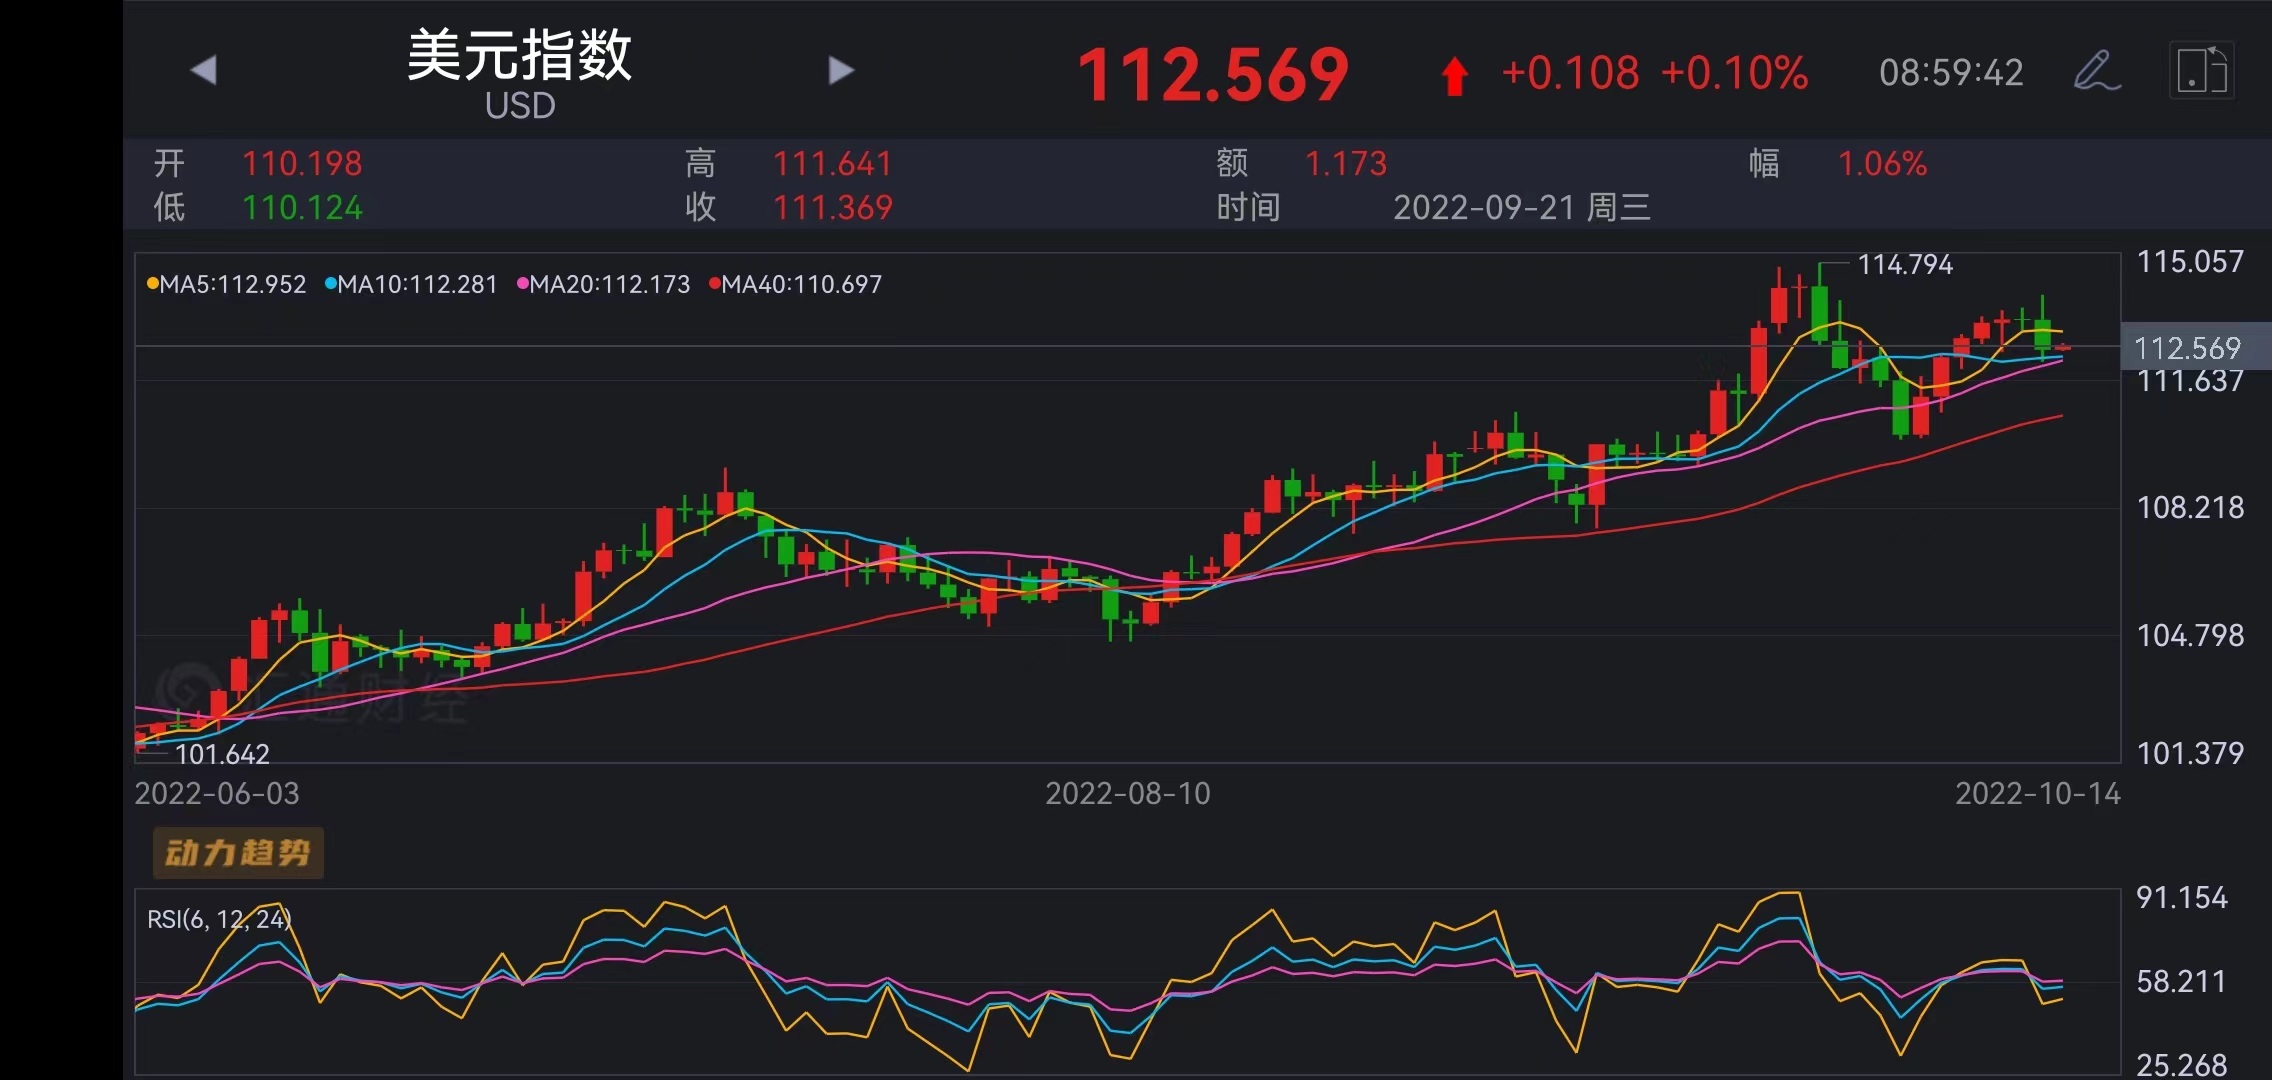
Task: Open the 动力趋势 indicator button
Action: tap(238, 853)
